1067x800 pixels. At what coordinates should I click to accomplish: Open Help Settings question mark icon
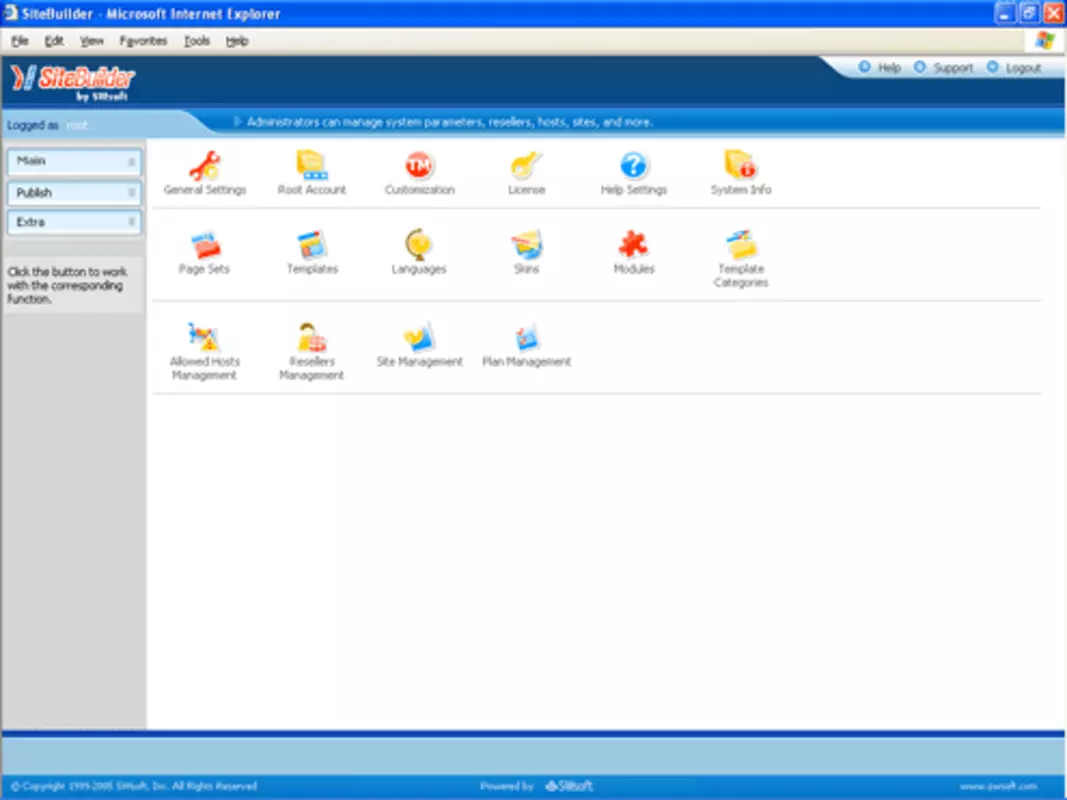tap(634, 165)
